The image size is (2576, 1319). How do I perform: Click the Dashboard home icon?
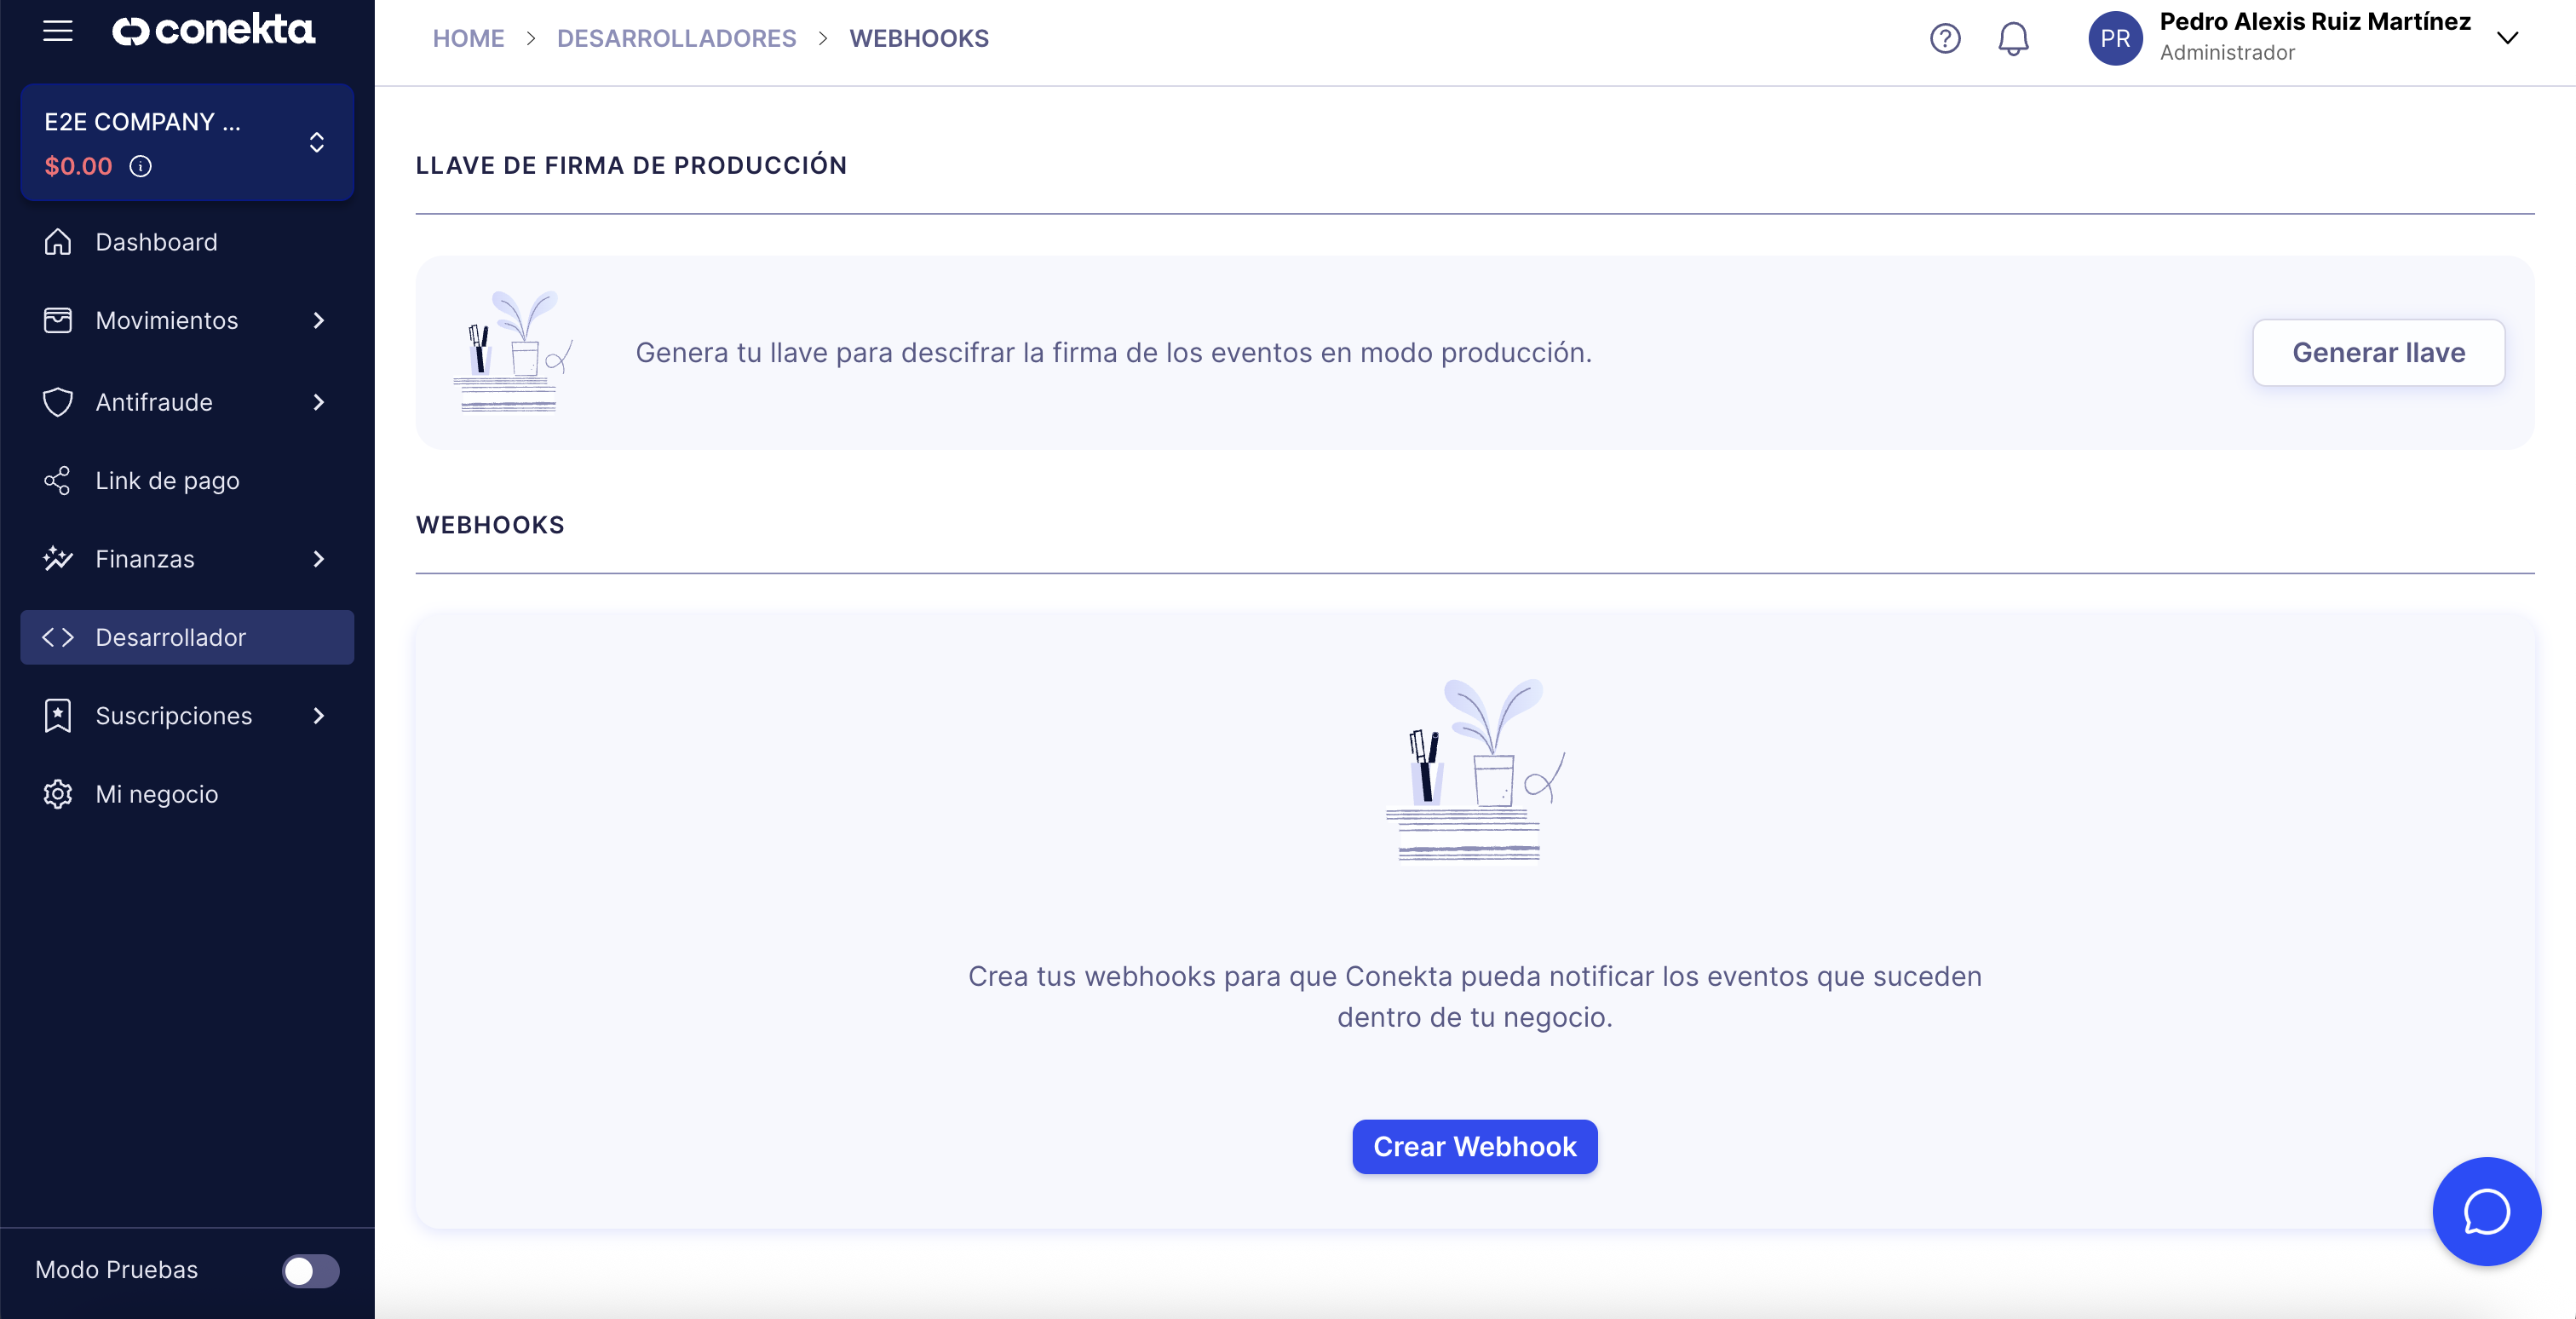[x=58, y=242]
